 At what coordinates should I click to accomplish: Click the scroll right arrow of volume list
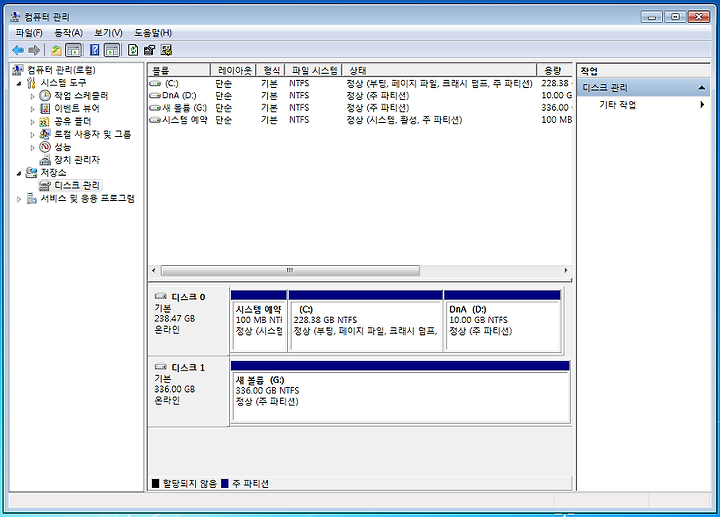click(x=566, y=270)
